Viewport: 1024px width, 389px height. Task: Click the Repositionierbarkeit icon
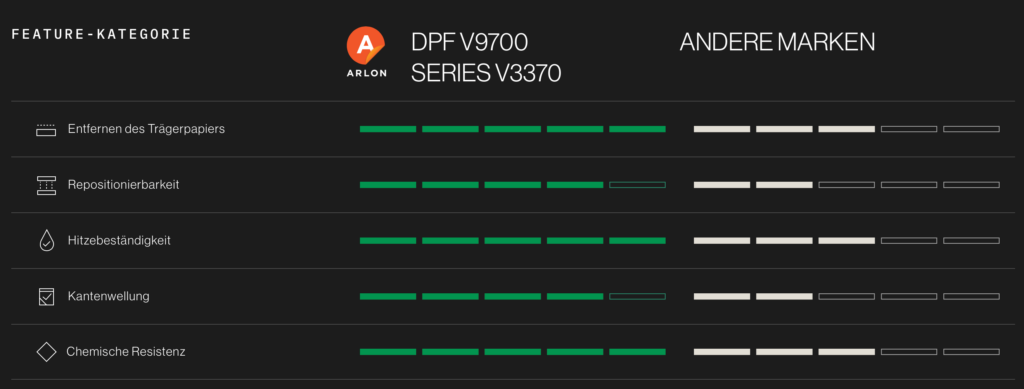46,185
